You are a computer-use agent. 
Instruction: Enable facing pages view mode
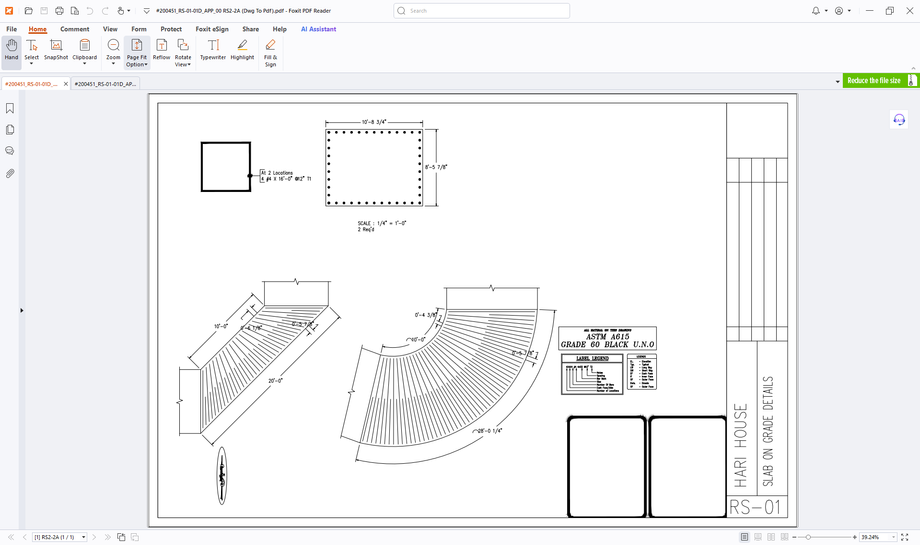771,537
